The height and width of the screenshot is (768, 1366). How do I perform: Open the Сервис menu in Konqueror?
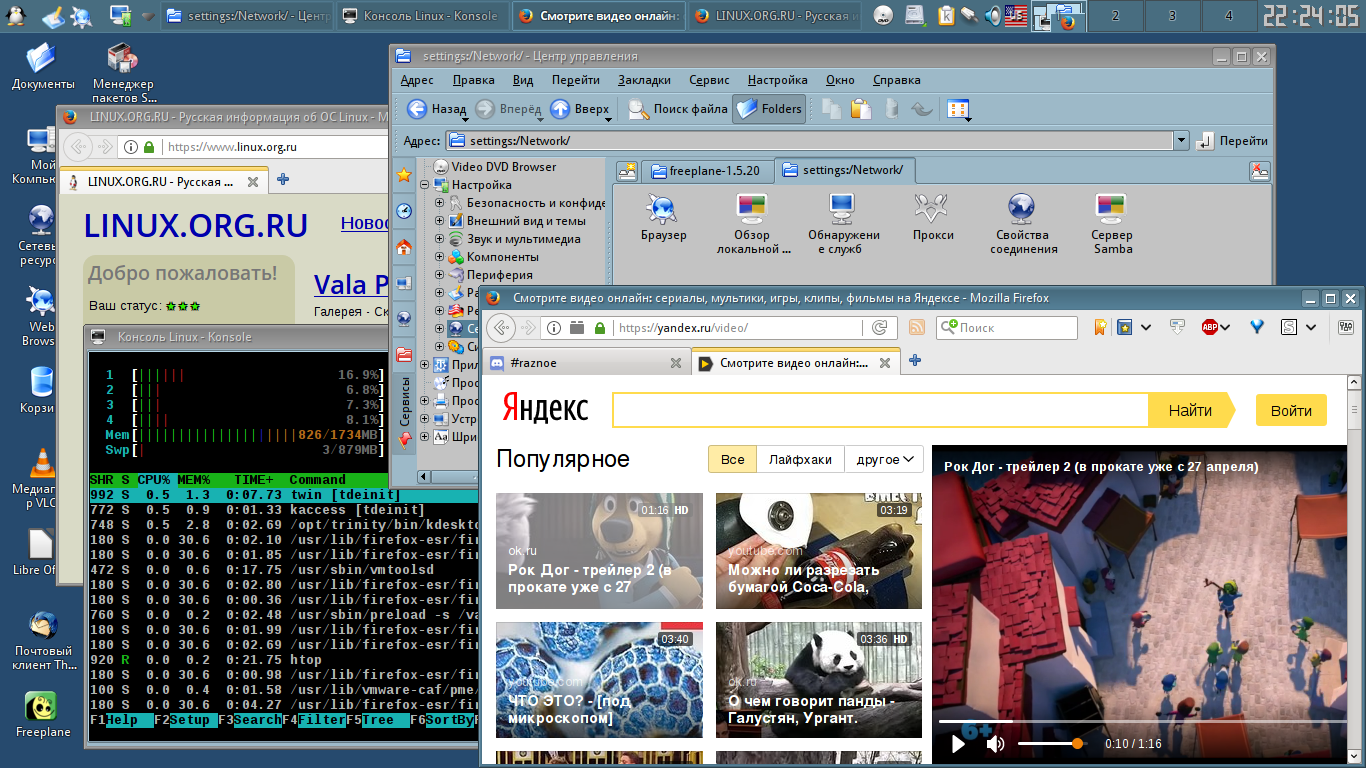point(709,80)
